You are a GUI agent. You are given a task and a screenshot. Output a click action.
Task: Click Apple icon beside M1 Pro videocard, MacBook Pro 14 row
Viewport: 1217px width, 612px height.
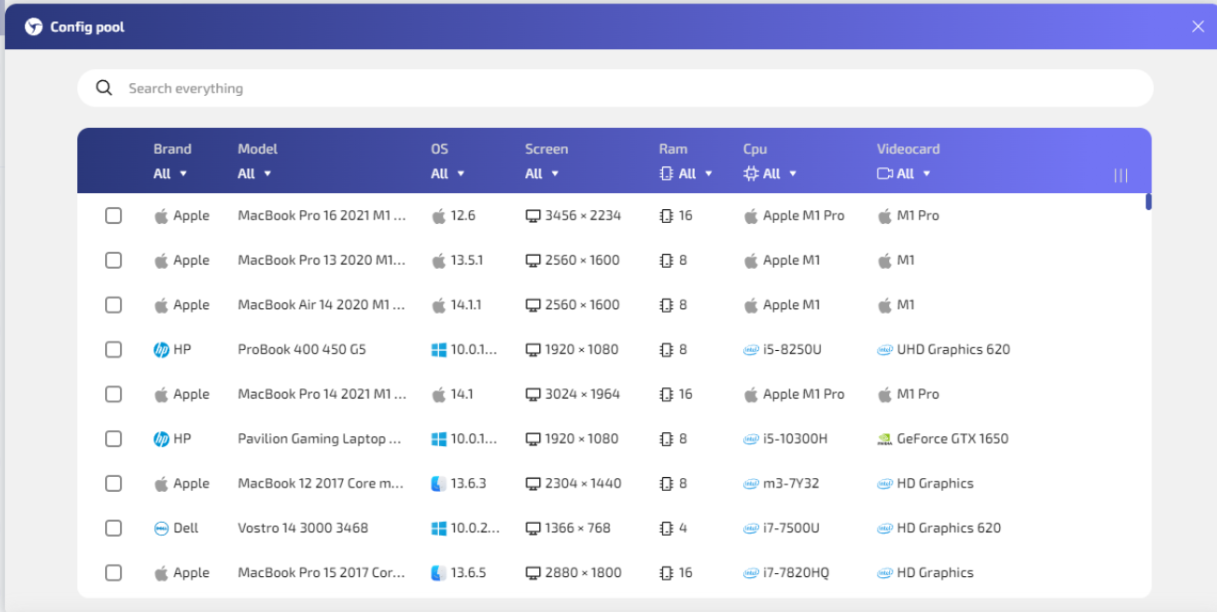pos(884,394)
